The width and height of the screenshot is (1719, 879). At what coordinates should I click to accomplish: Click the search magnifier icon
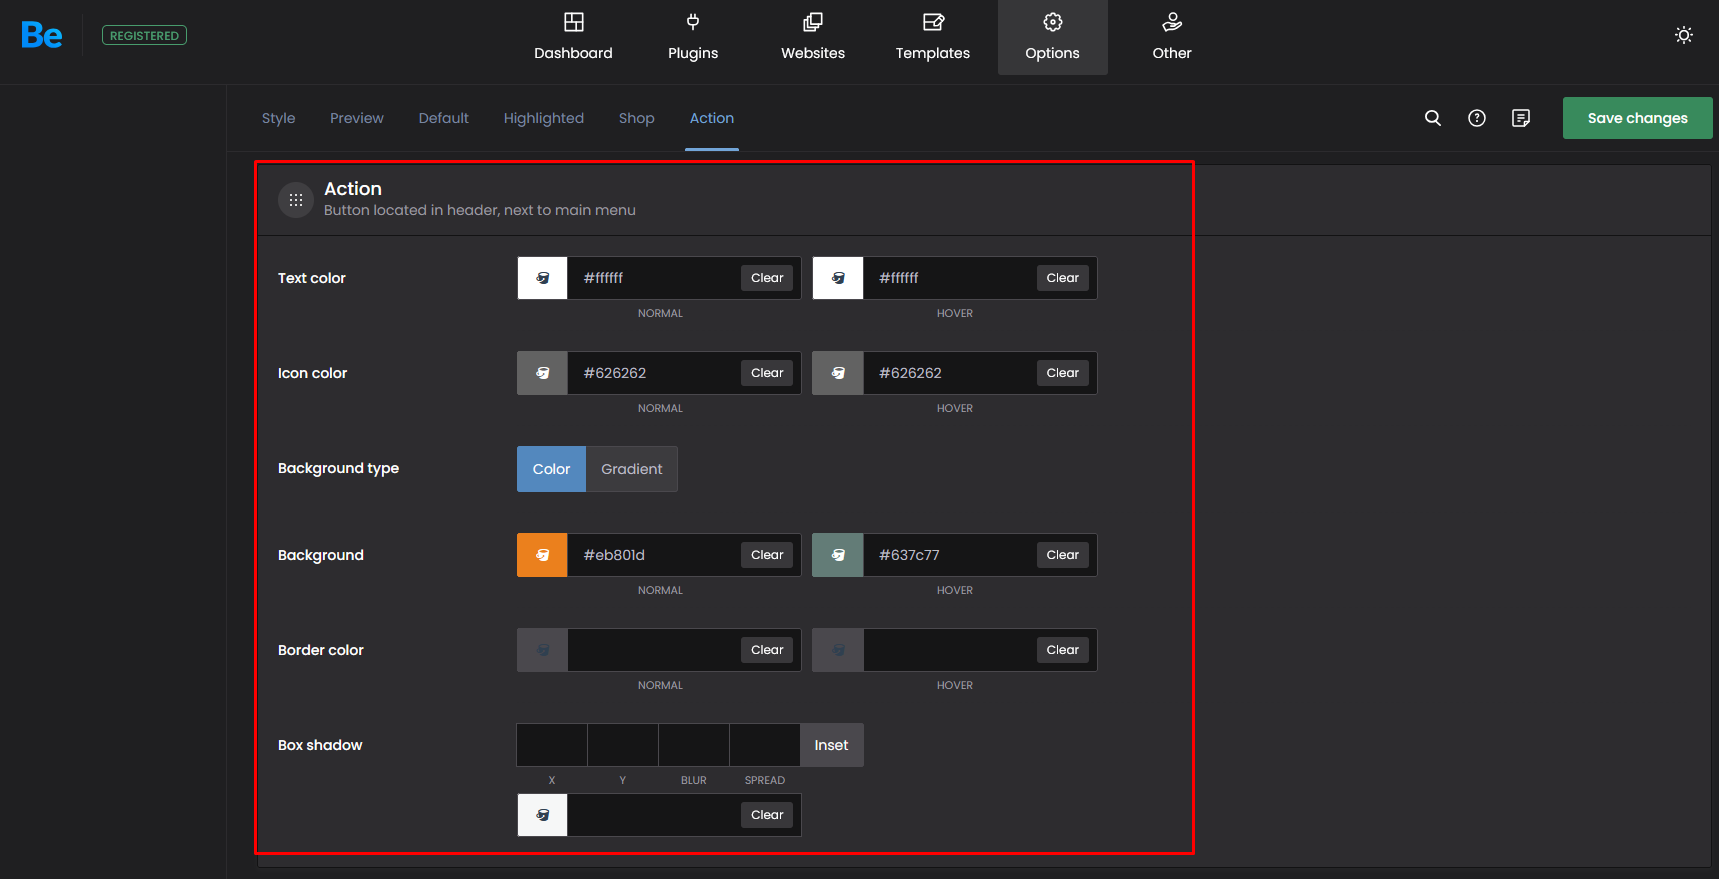click(1433, 118)
